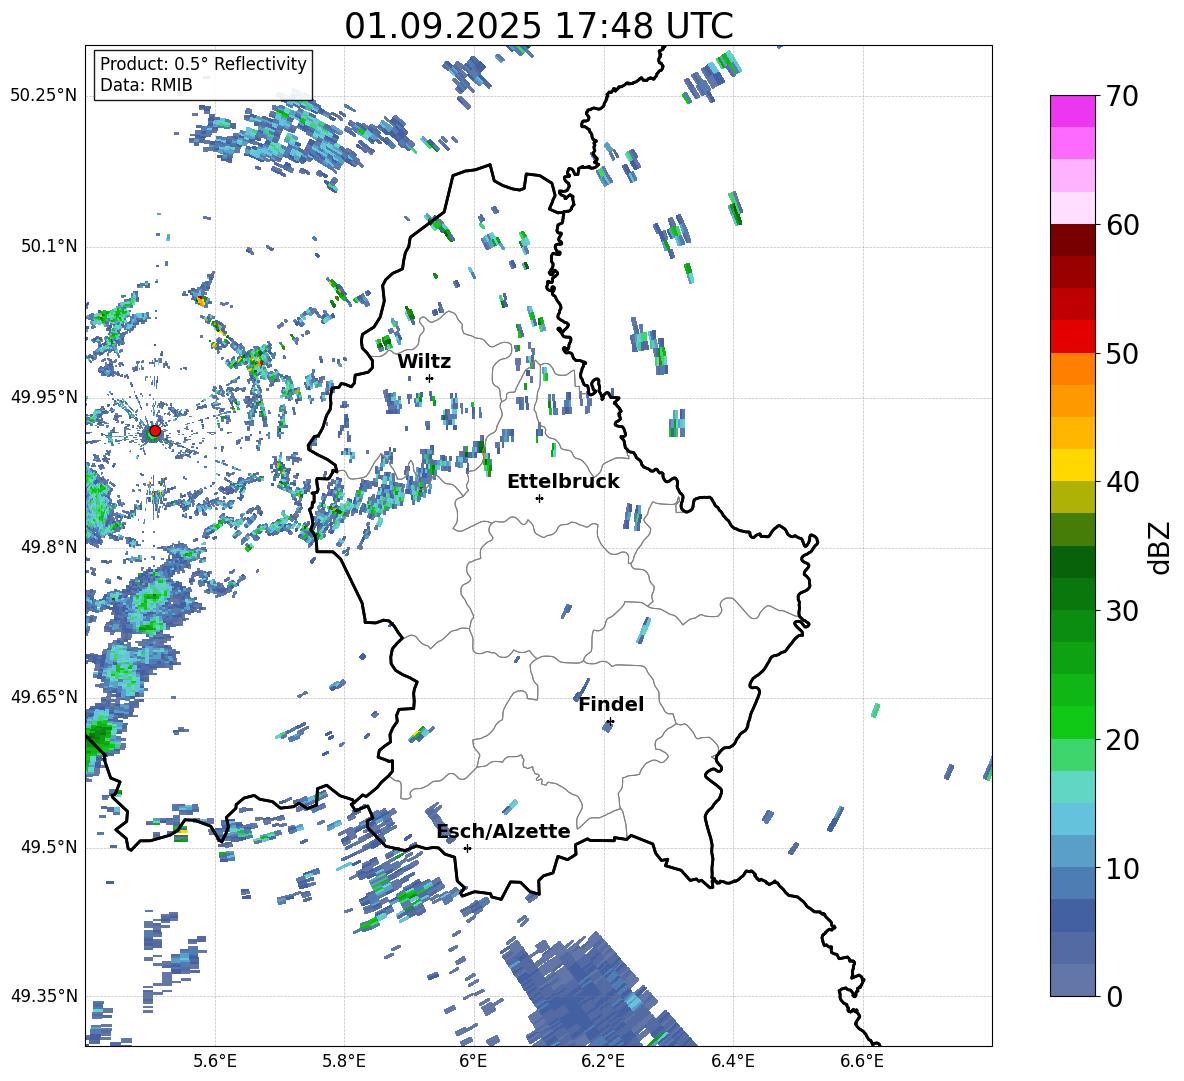Click the colorbar tick label '60'
1184x1081 pixels.
point(1121,225)
